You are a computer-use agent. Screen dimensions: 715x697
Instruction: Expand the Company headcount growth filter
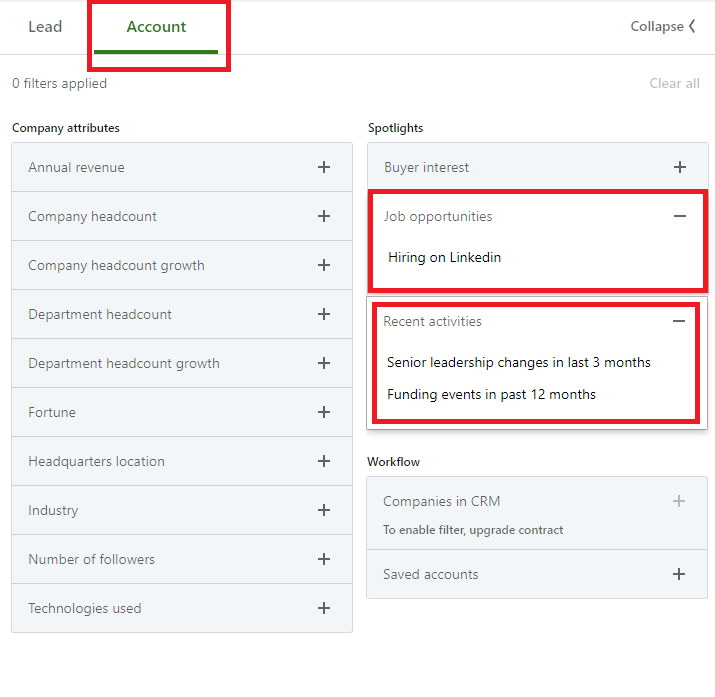[323, 265]
